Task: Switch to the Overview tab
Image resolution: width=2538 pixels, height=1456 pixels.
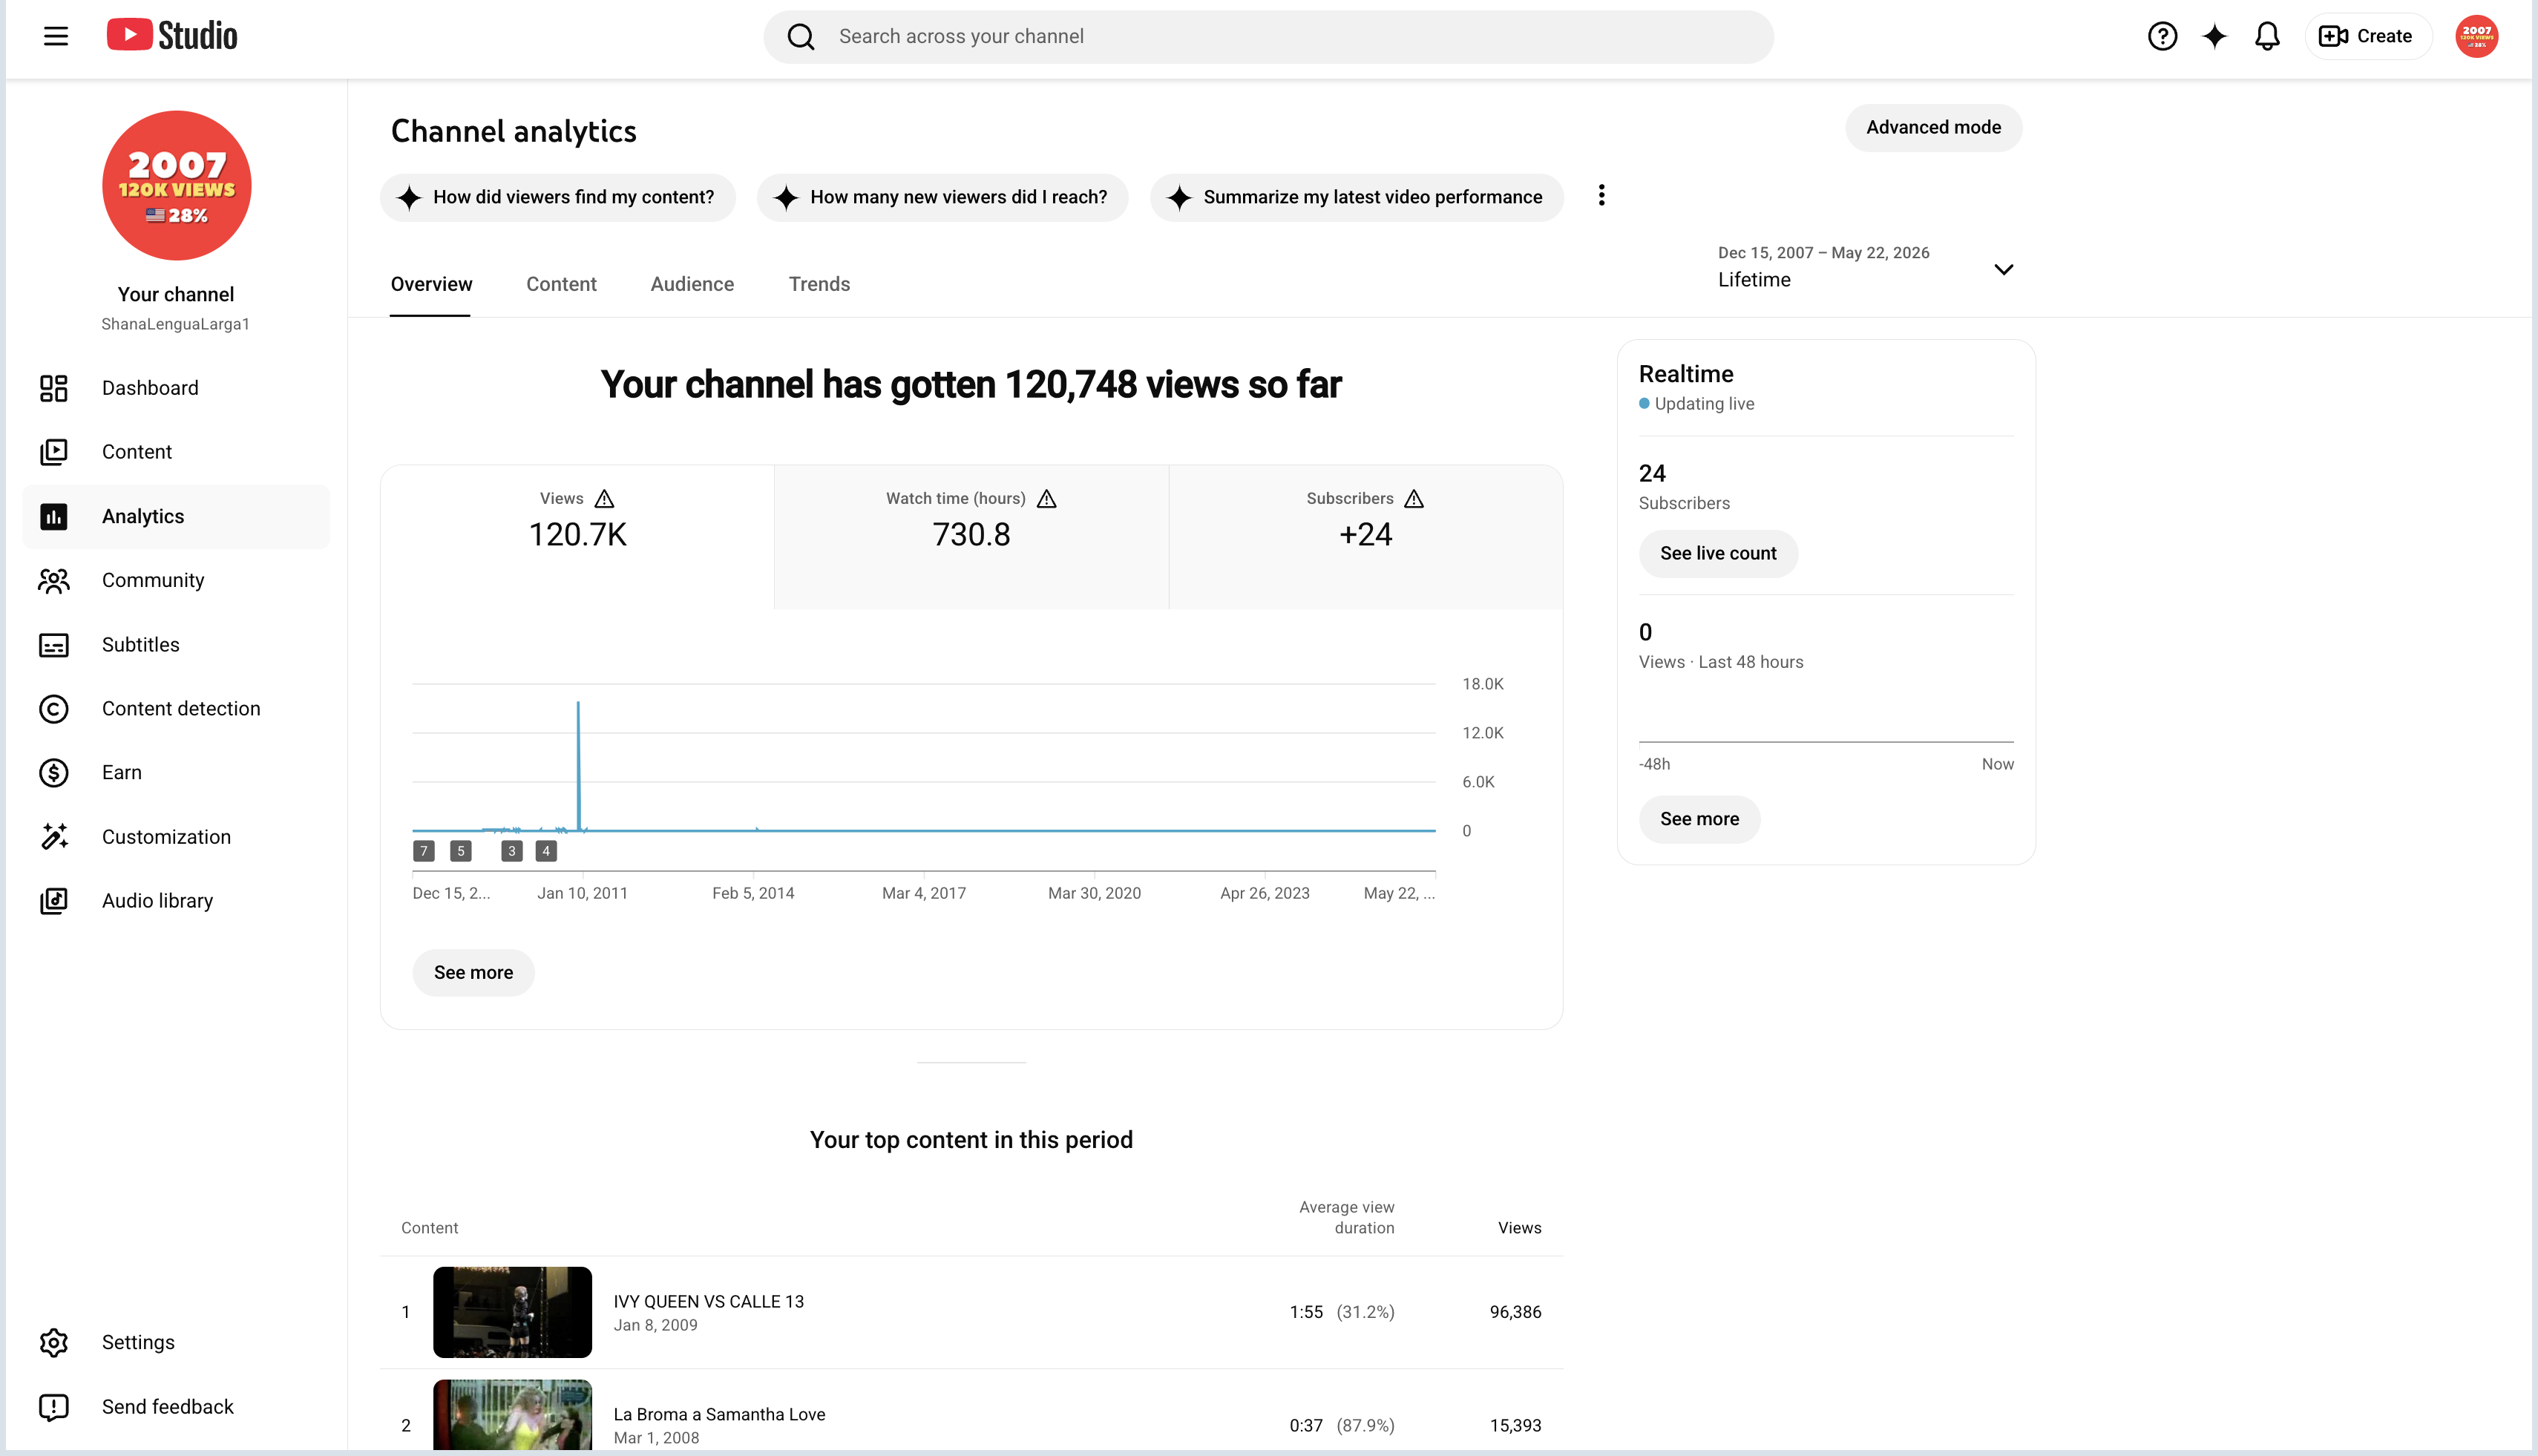Action: pyautogui.click(x=431, y=285)
